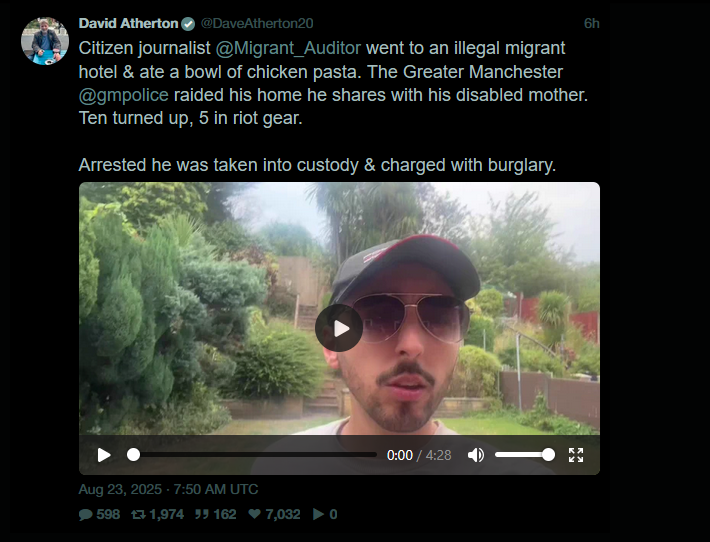Like the post via the heart icon
The image size is (710, 542).
point(254,514)
